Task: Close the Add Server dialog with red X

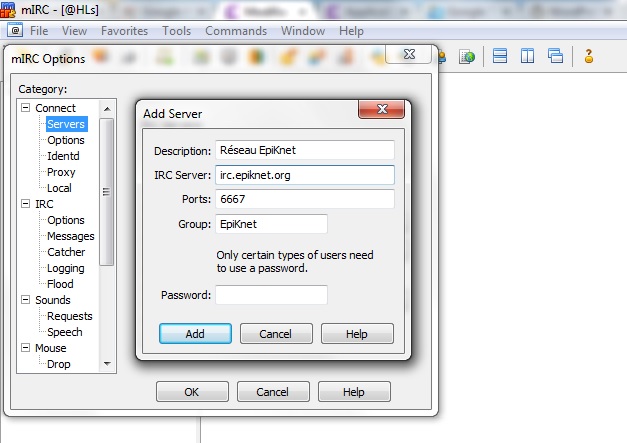Action: pos(381,109)
